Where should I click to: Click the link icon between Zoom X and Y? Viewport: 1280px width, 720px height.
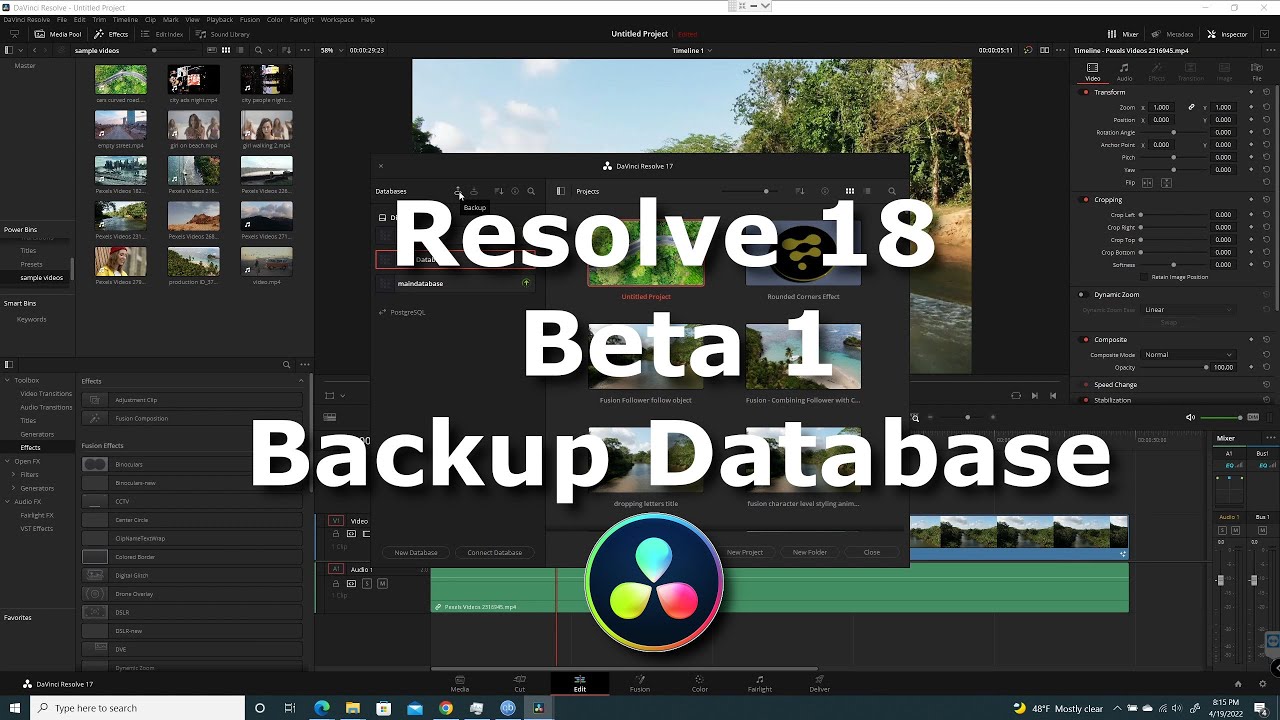click(1191, 107)
